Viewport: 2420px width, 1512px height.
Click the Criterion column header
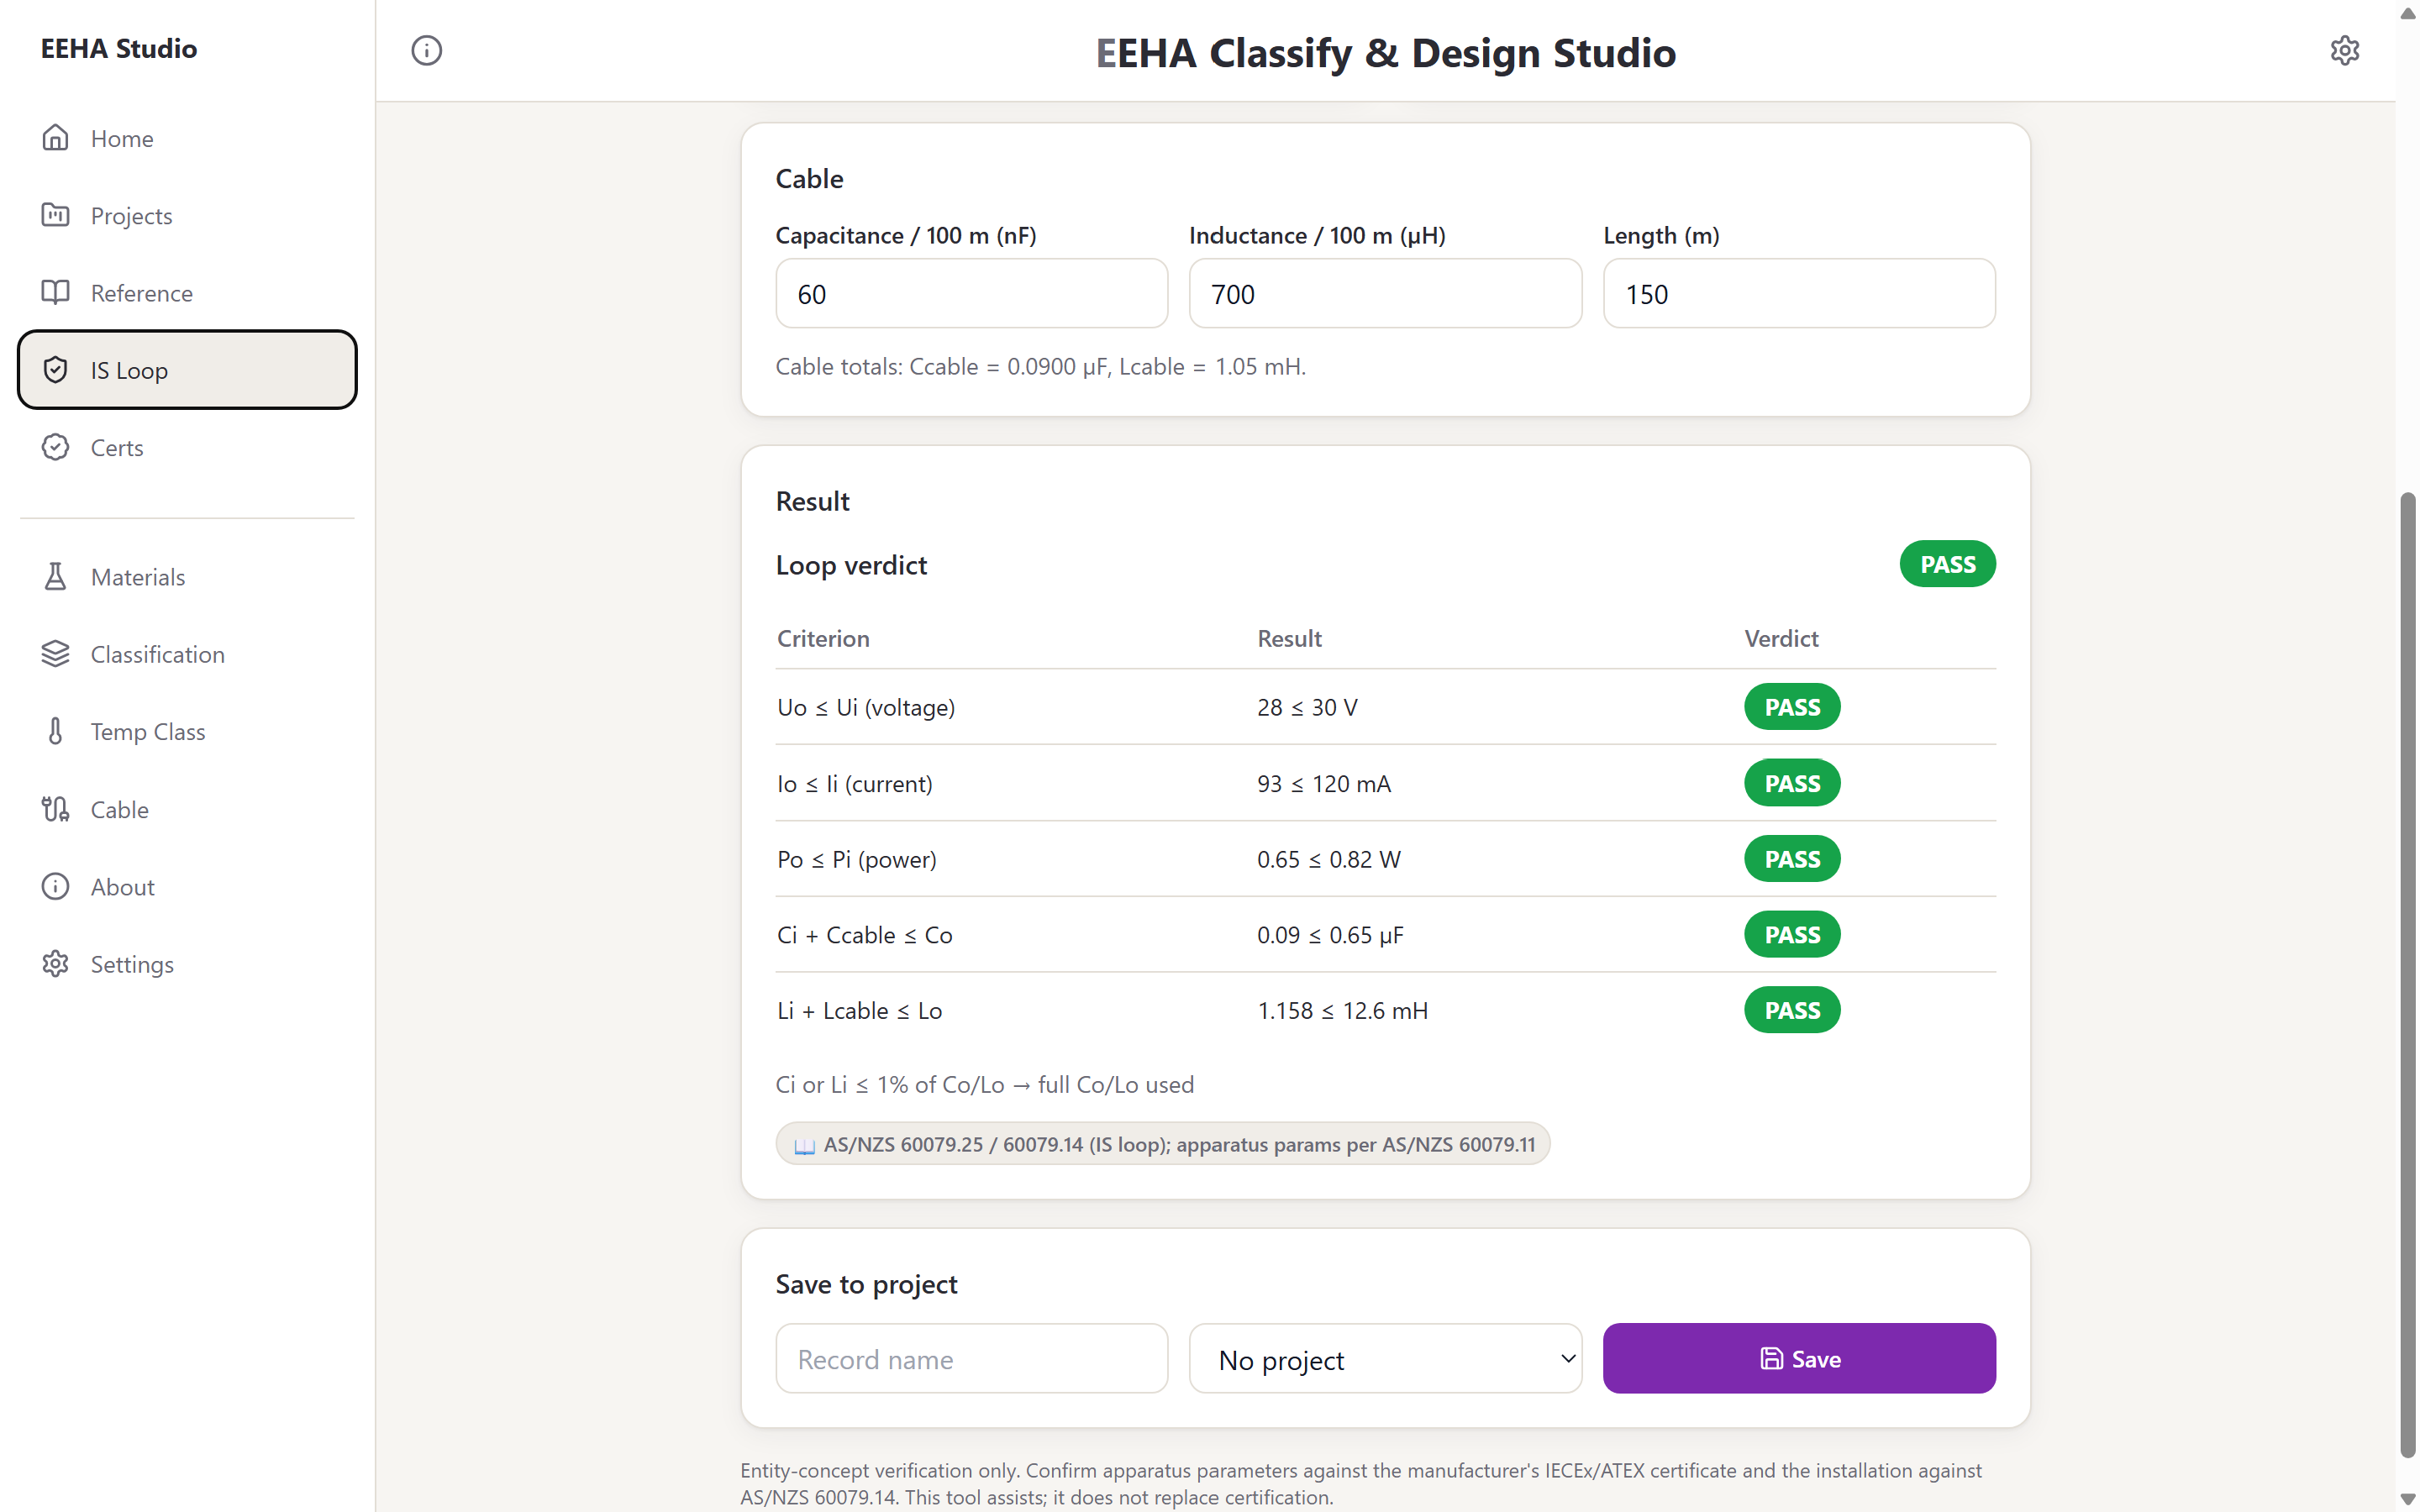[823, 638]
